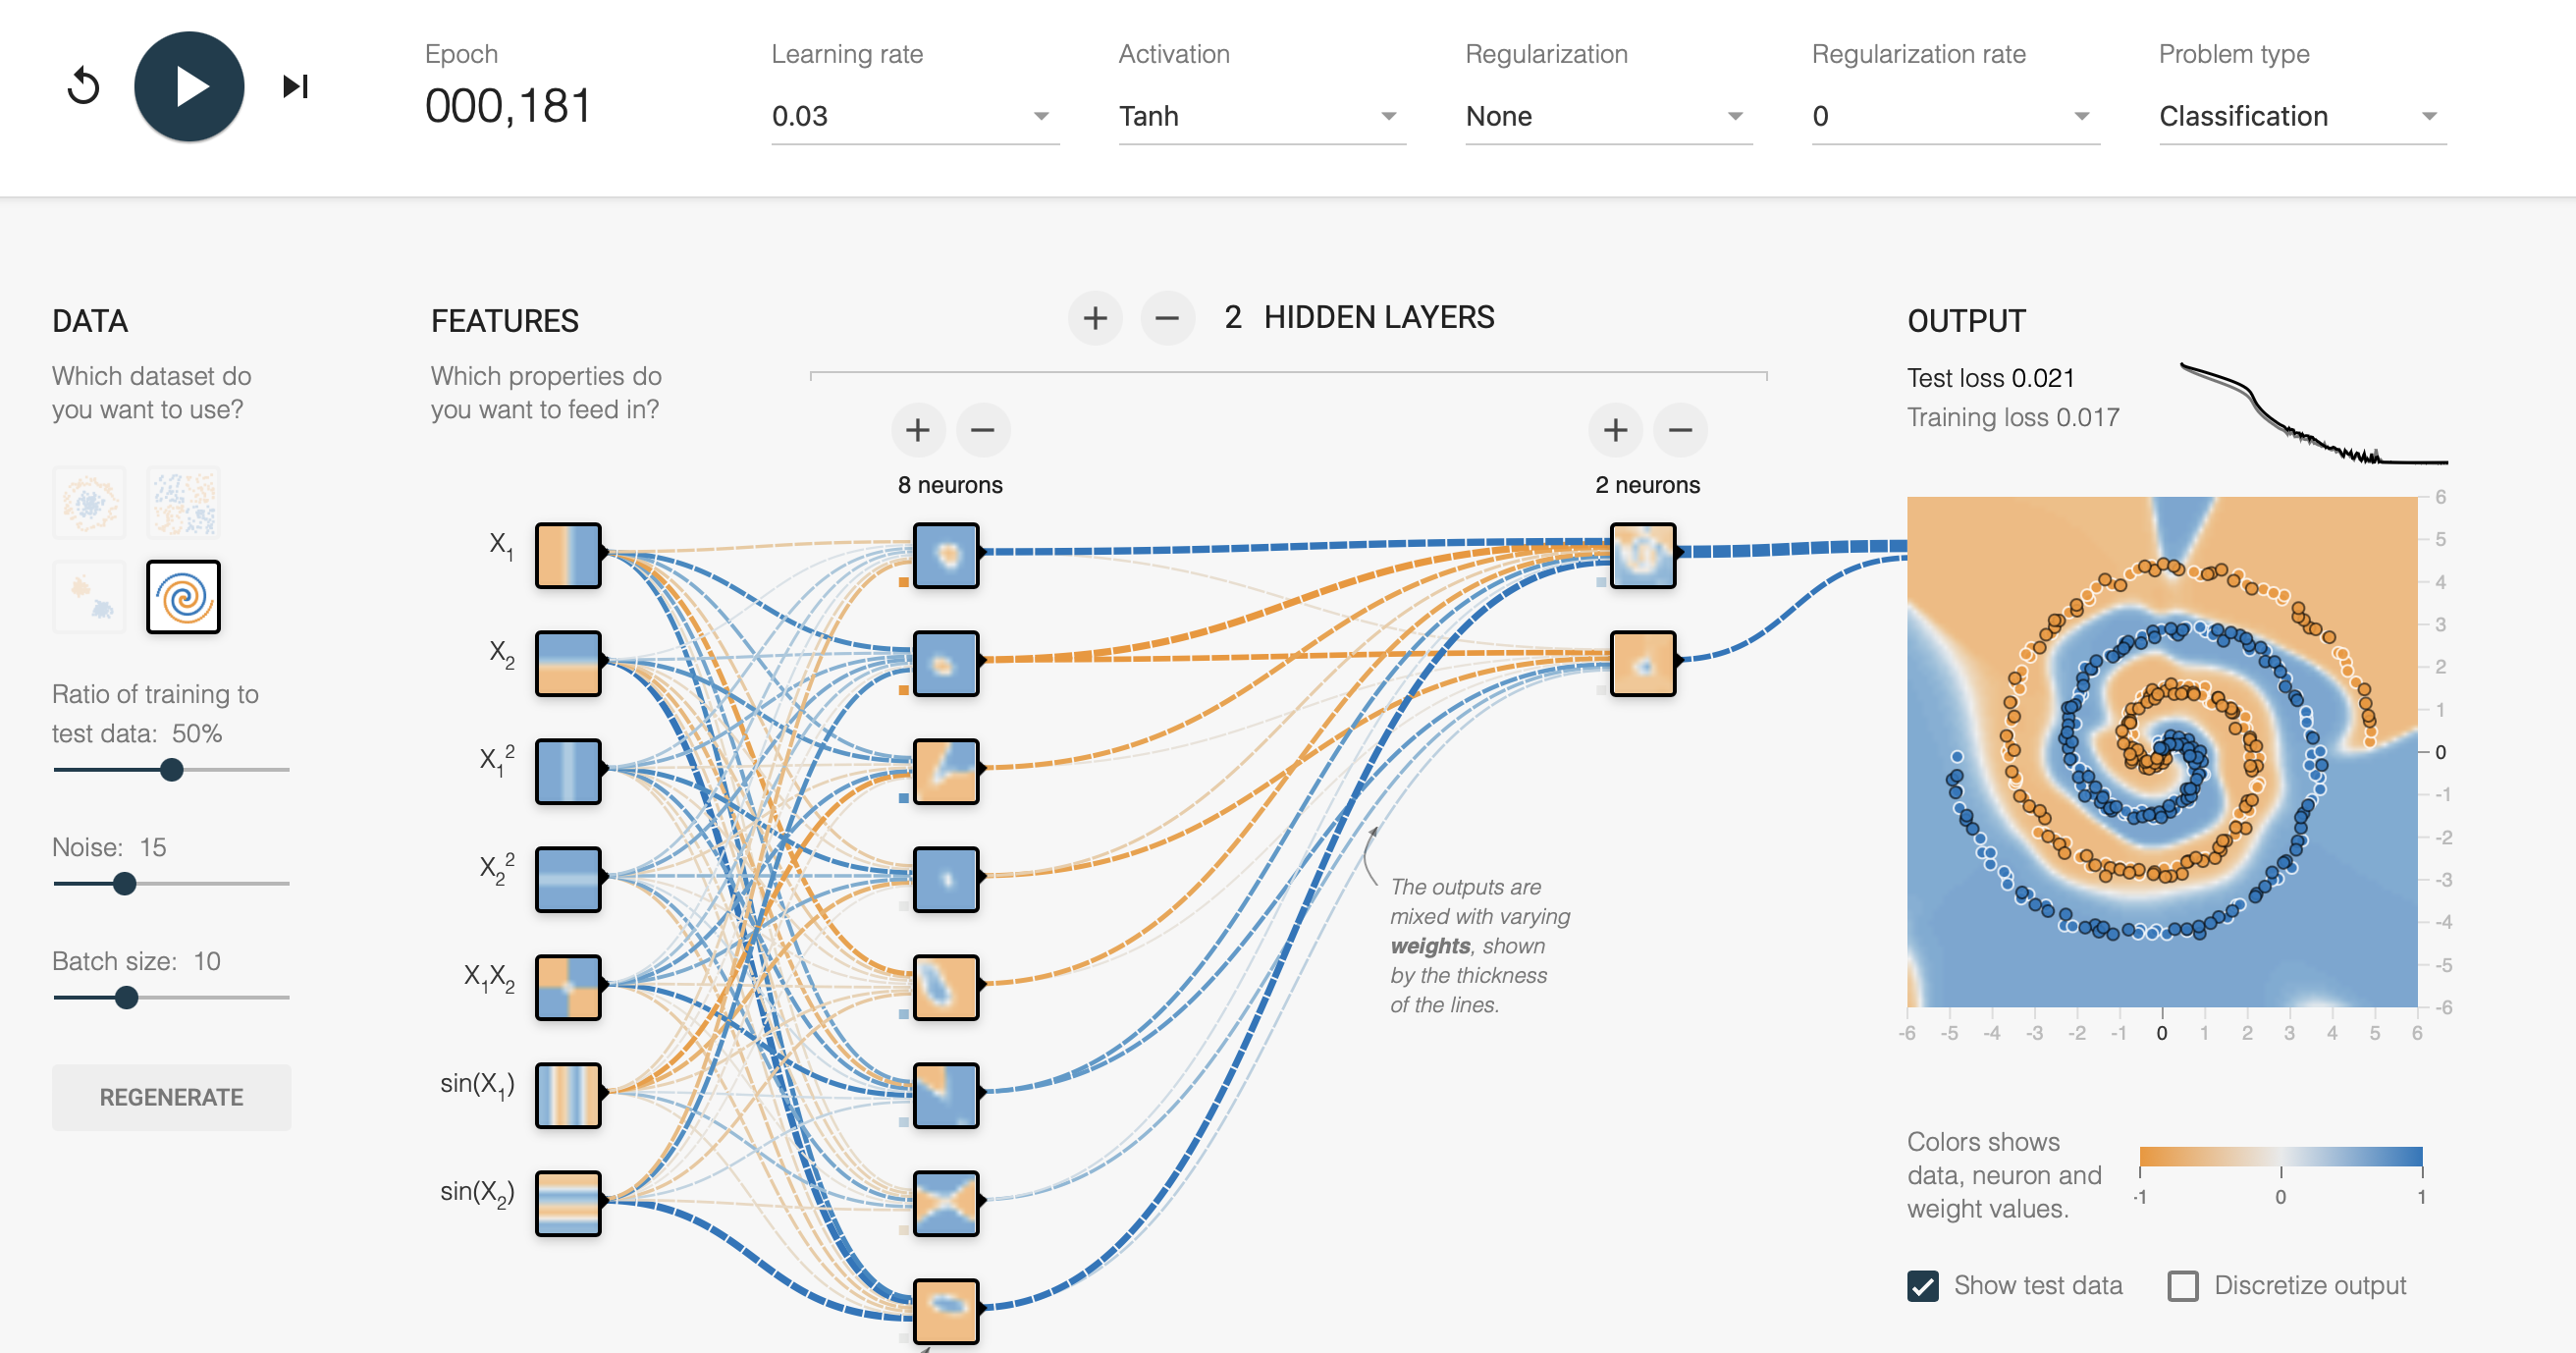Enable Discretize output checkbox
The width and height of the screenshot is (2576, 1353).
[x=2182, y=1286]
